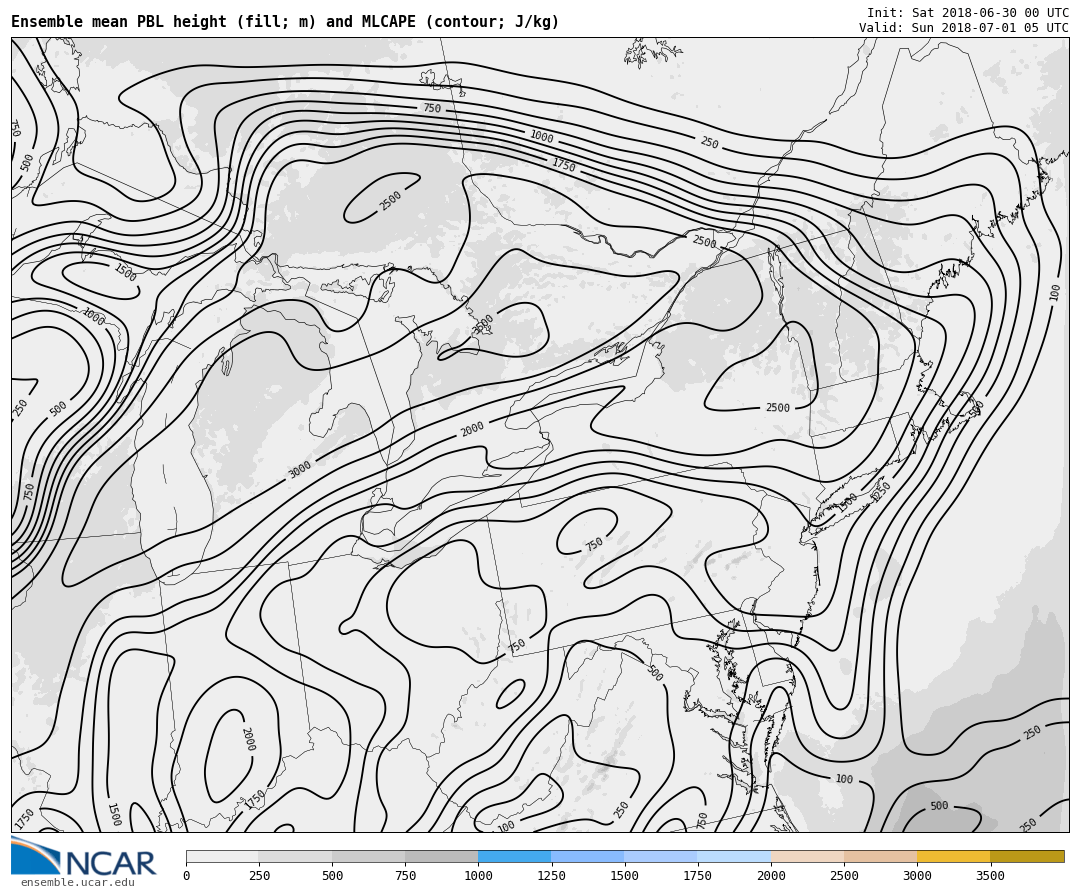The image size is (1080, 895).
Task: Click the colorbar tick label '3000'
Action: pyautogui.click(x=917, y=876)
